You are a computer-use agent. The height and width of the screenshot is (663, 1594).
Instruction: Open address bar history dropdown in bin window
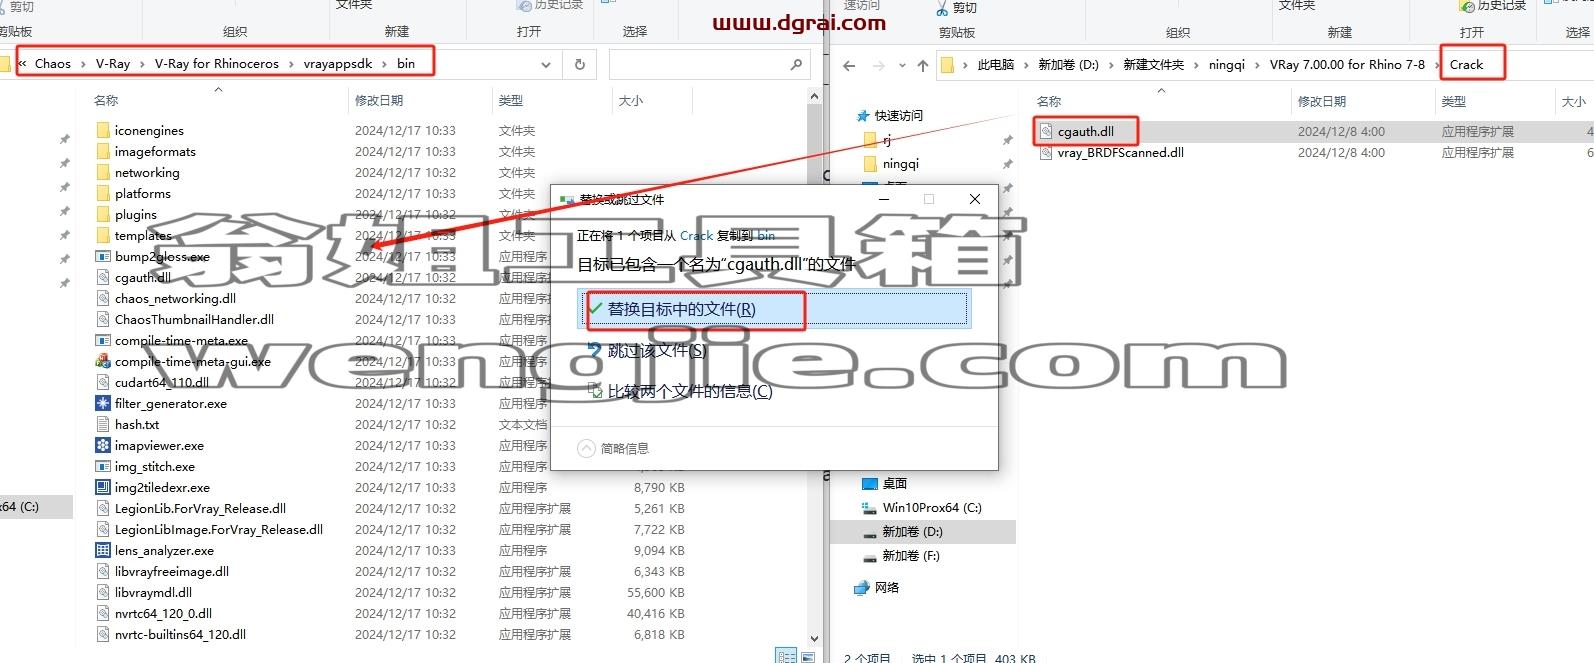click(x=546, y=64)
